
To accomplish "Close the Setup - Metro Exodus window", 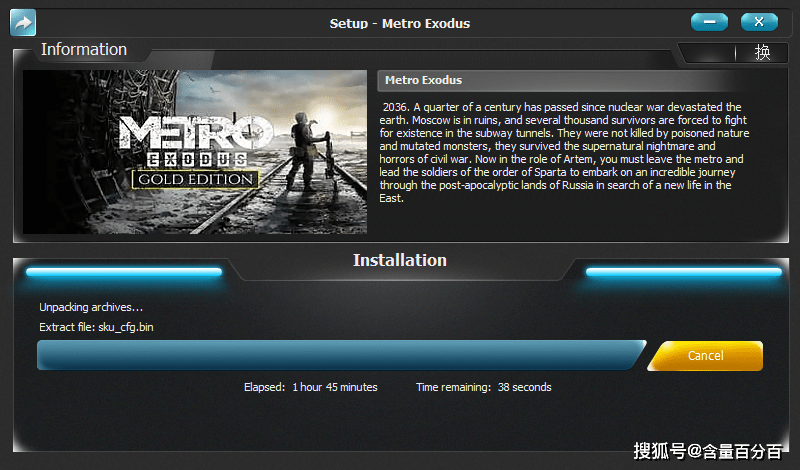I will pyautogui.click(x=759, y=22).
